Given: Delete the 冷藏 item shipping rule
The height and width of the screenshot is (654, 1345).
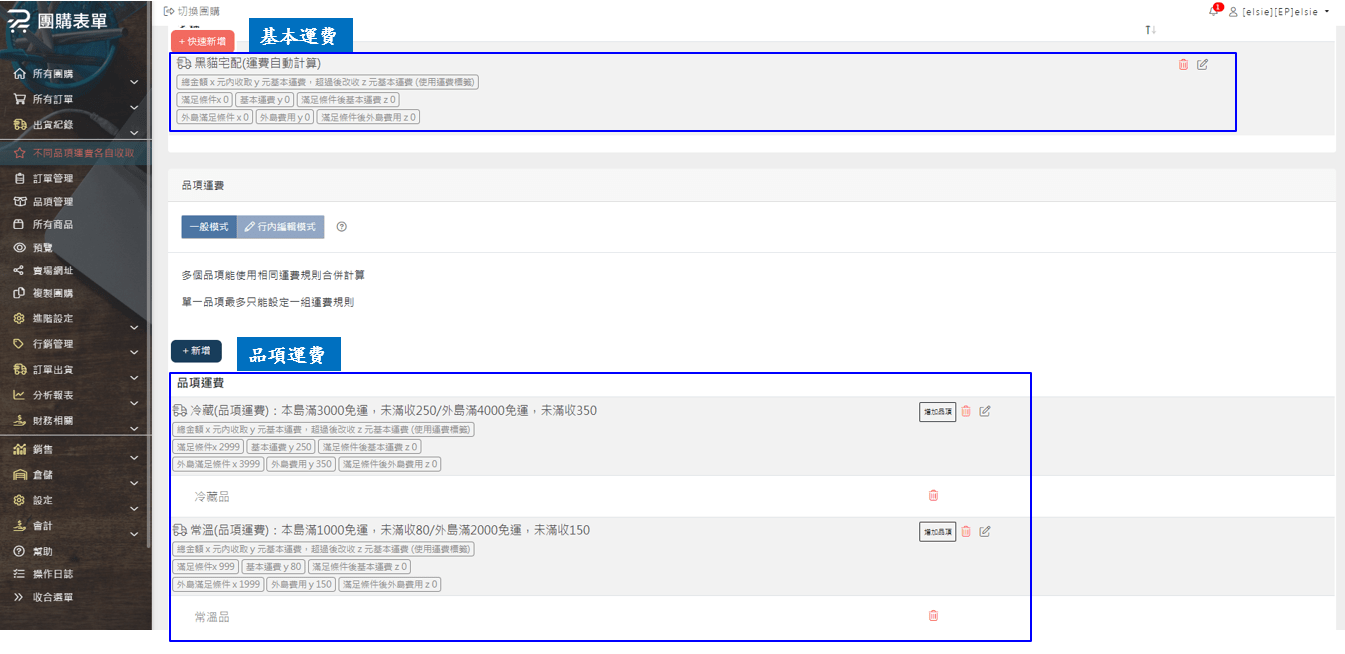Looking at the screenshot, I should click(x=966, y=411).
